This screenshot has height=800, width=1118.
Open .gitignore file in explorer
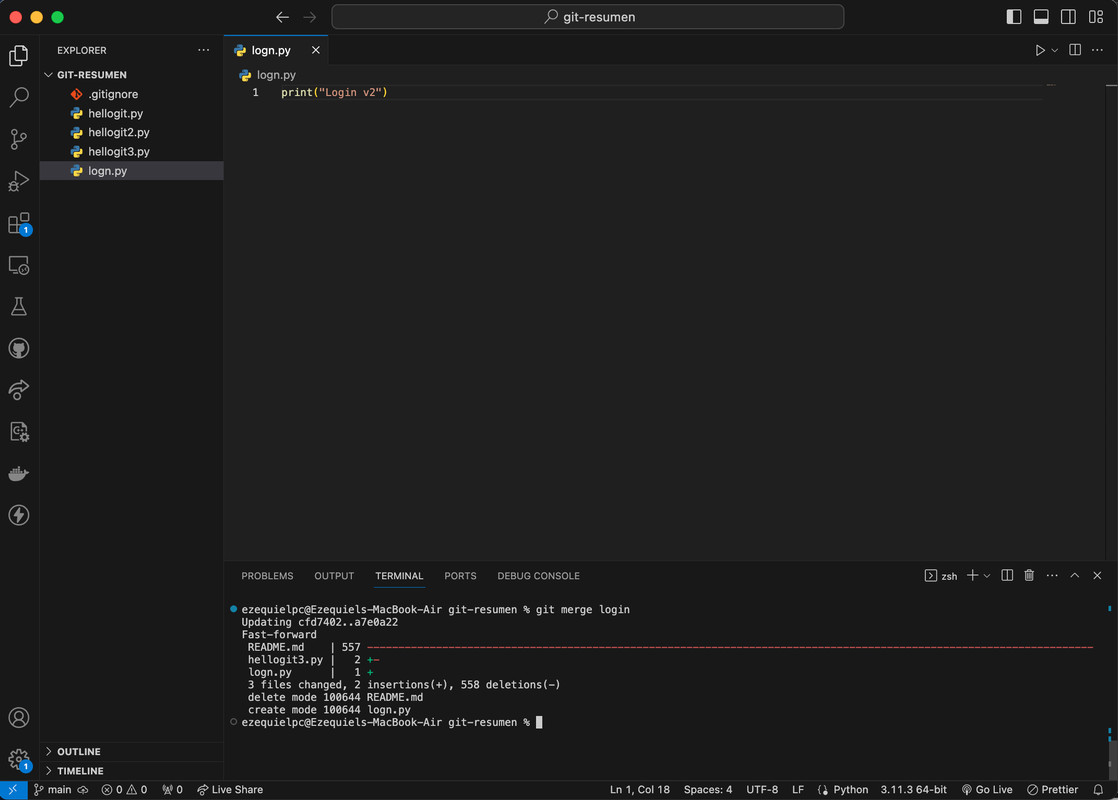click(x=132, y=94)
